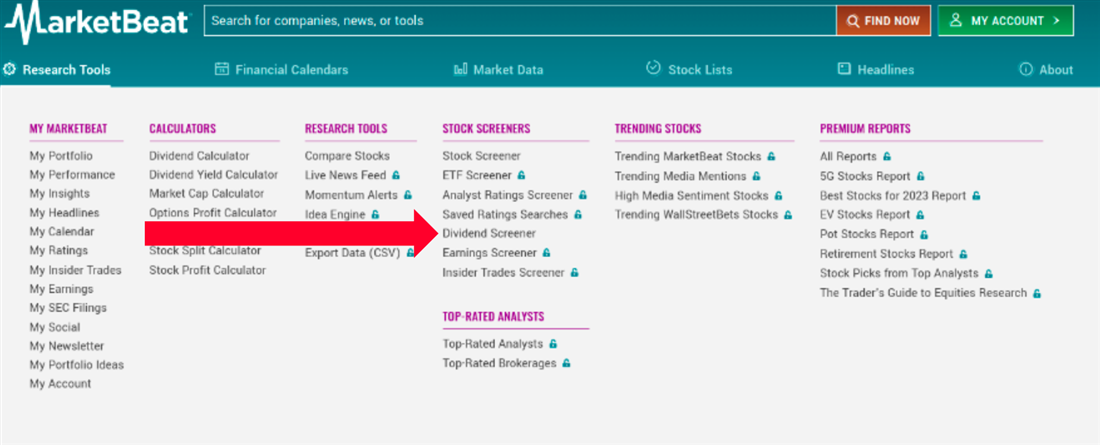The width and height of the screenshot is (1100, 445).
Task: Open My Account link in the menu list
Action: 60,384
